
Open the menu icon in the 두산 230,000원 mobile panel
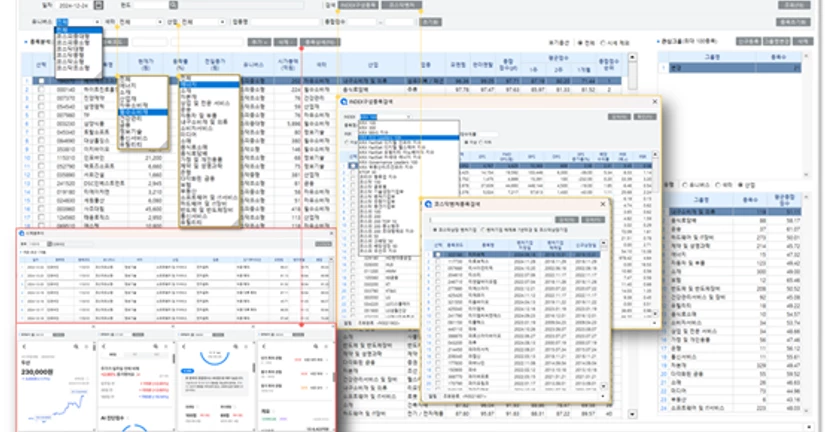[87, 347]
